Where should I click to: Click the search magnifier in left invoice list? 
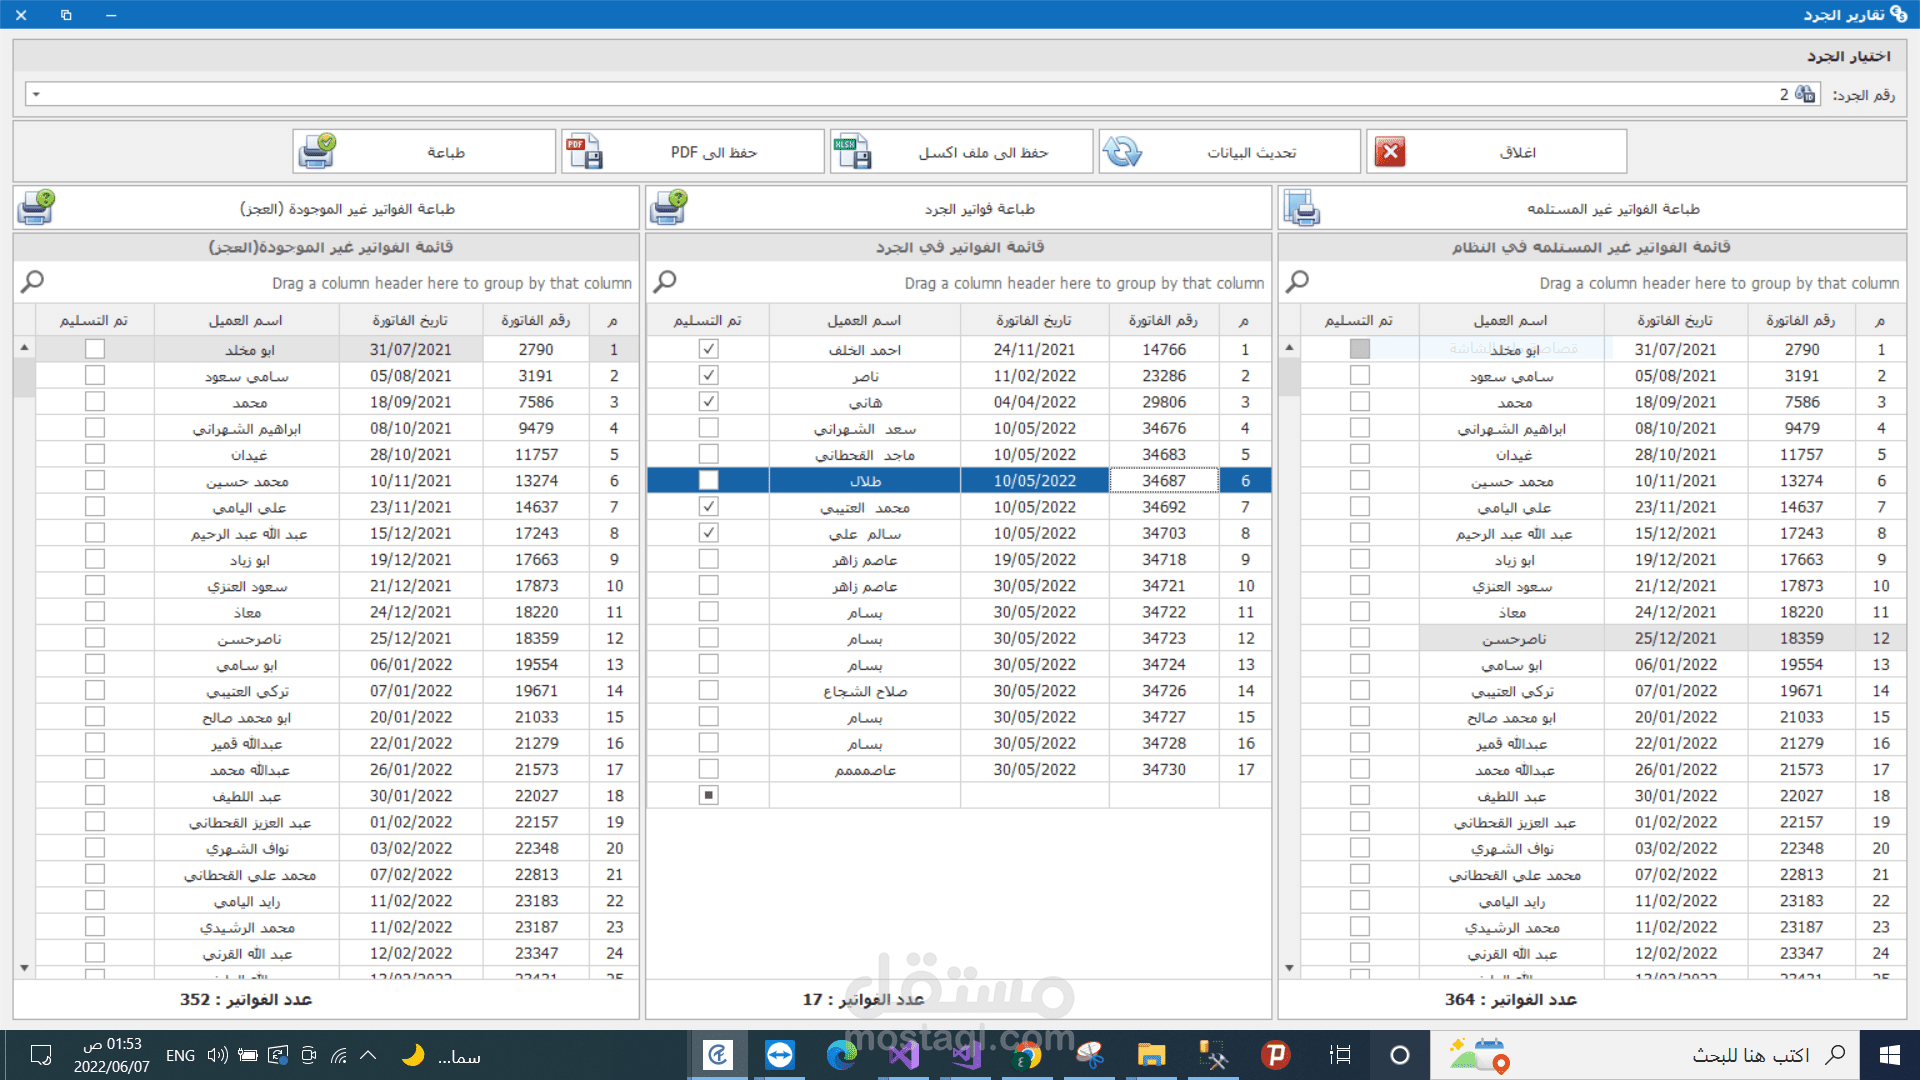click(32, 282)
